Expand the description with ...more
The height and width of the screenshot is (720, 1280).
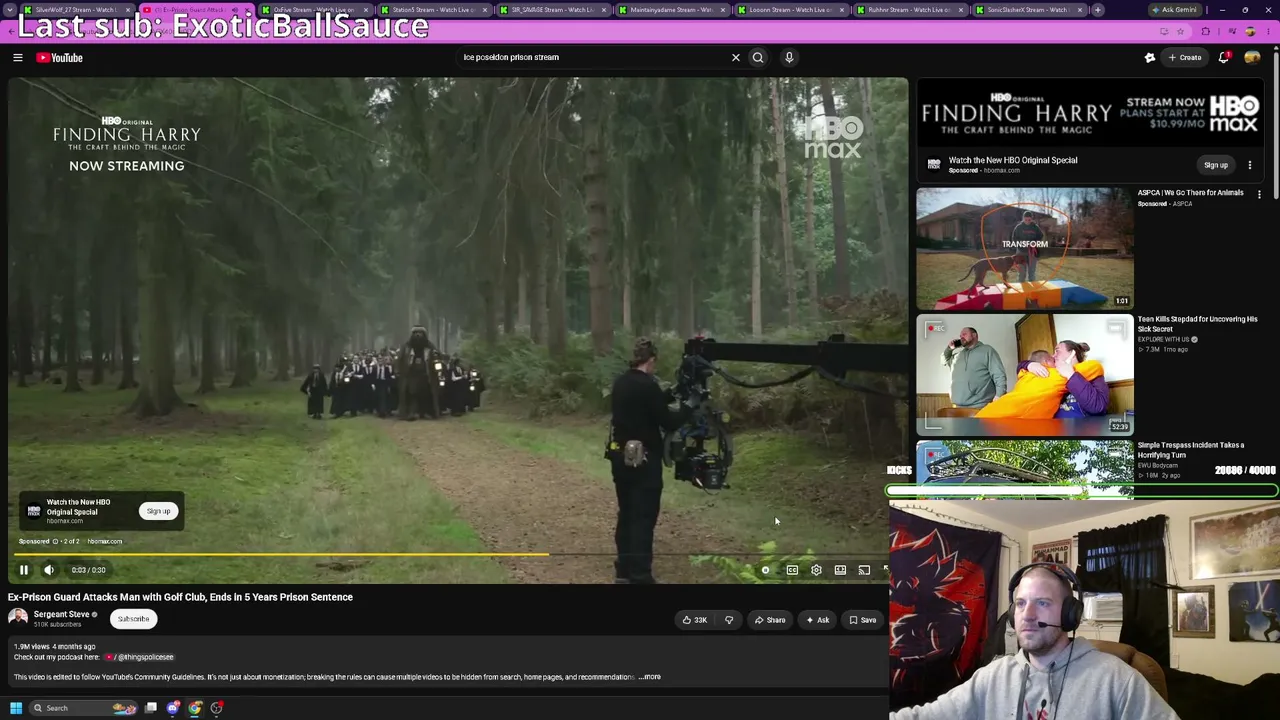(x=650, y=677)
